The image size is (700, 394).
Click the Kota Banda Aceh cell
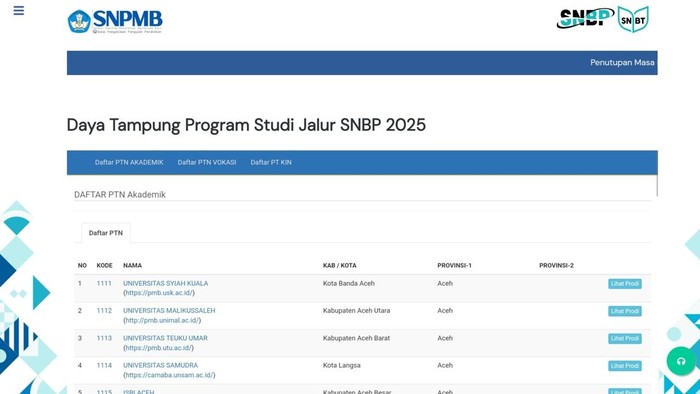pyautogui.click(x=349, y=283)
